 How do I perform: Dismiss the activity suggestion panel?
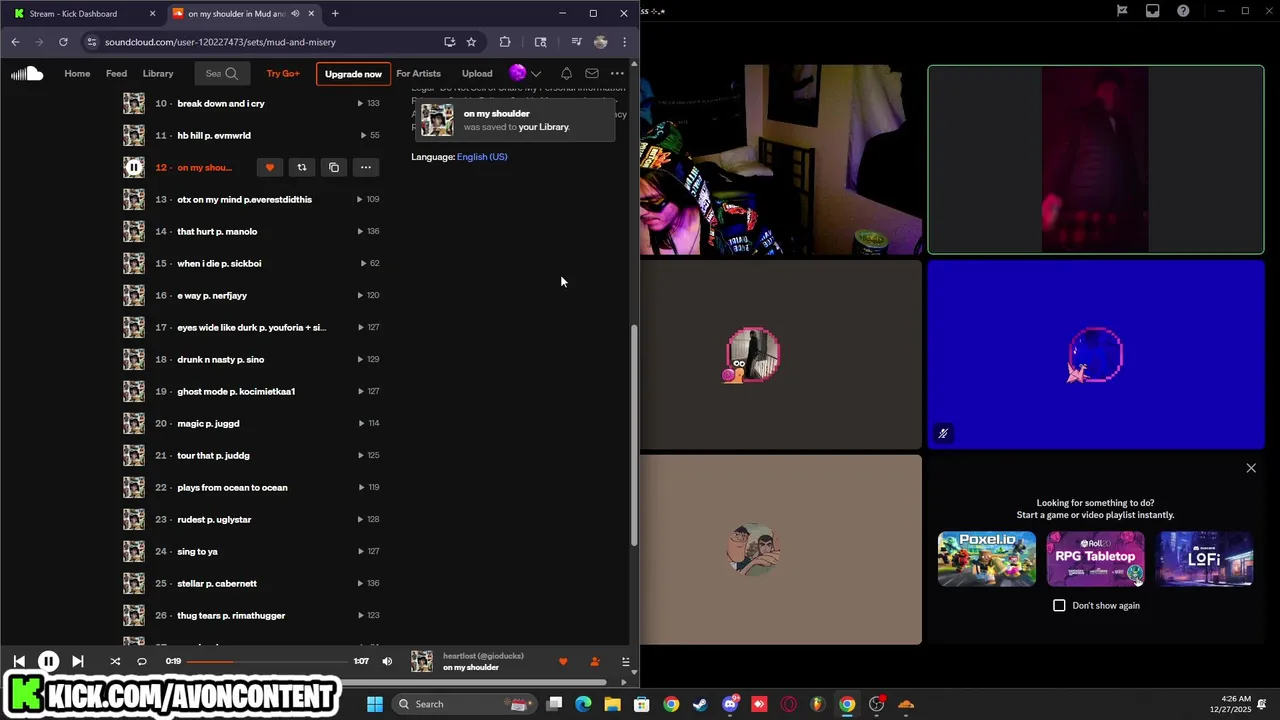[x=1251, y=468]
